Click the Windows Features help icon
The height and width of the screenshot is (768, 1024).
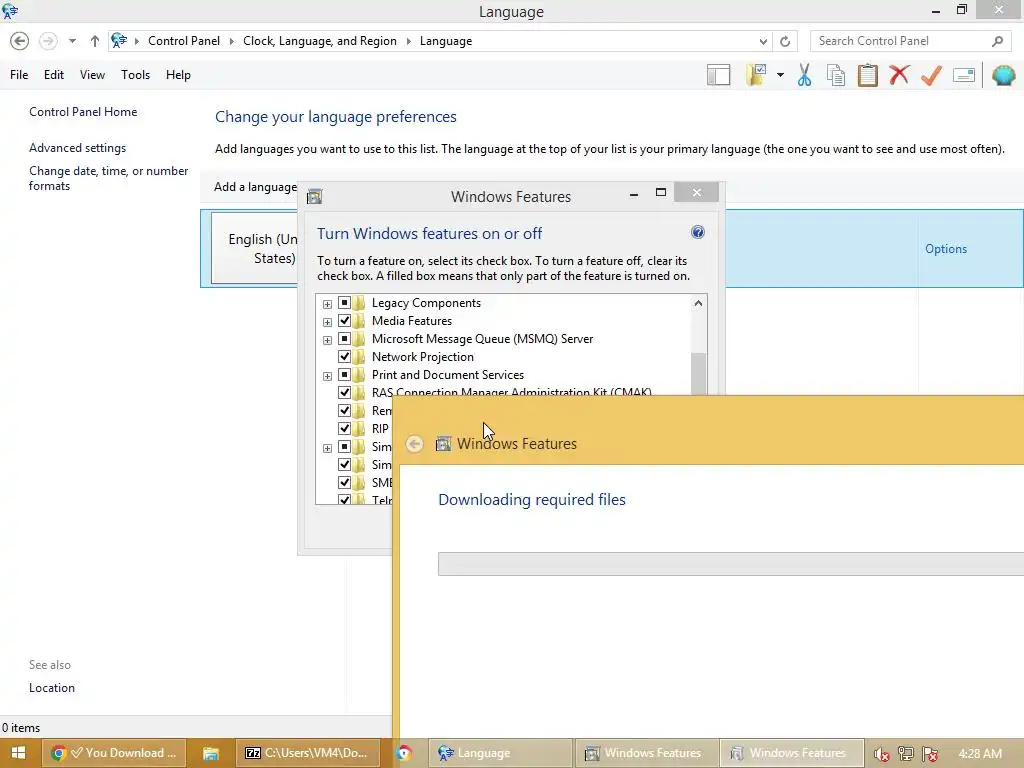[697, 232]
